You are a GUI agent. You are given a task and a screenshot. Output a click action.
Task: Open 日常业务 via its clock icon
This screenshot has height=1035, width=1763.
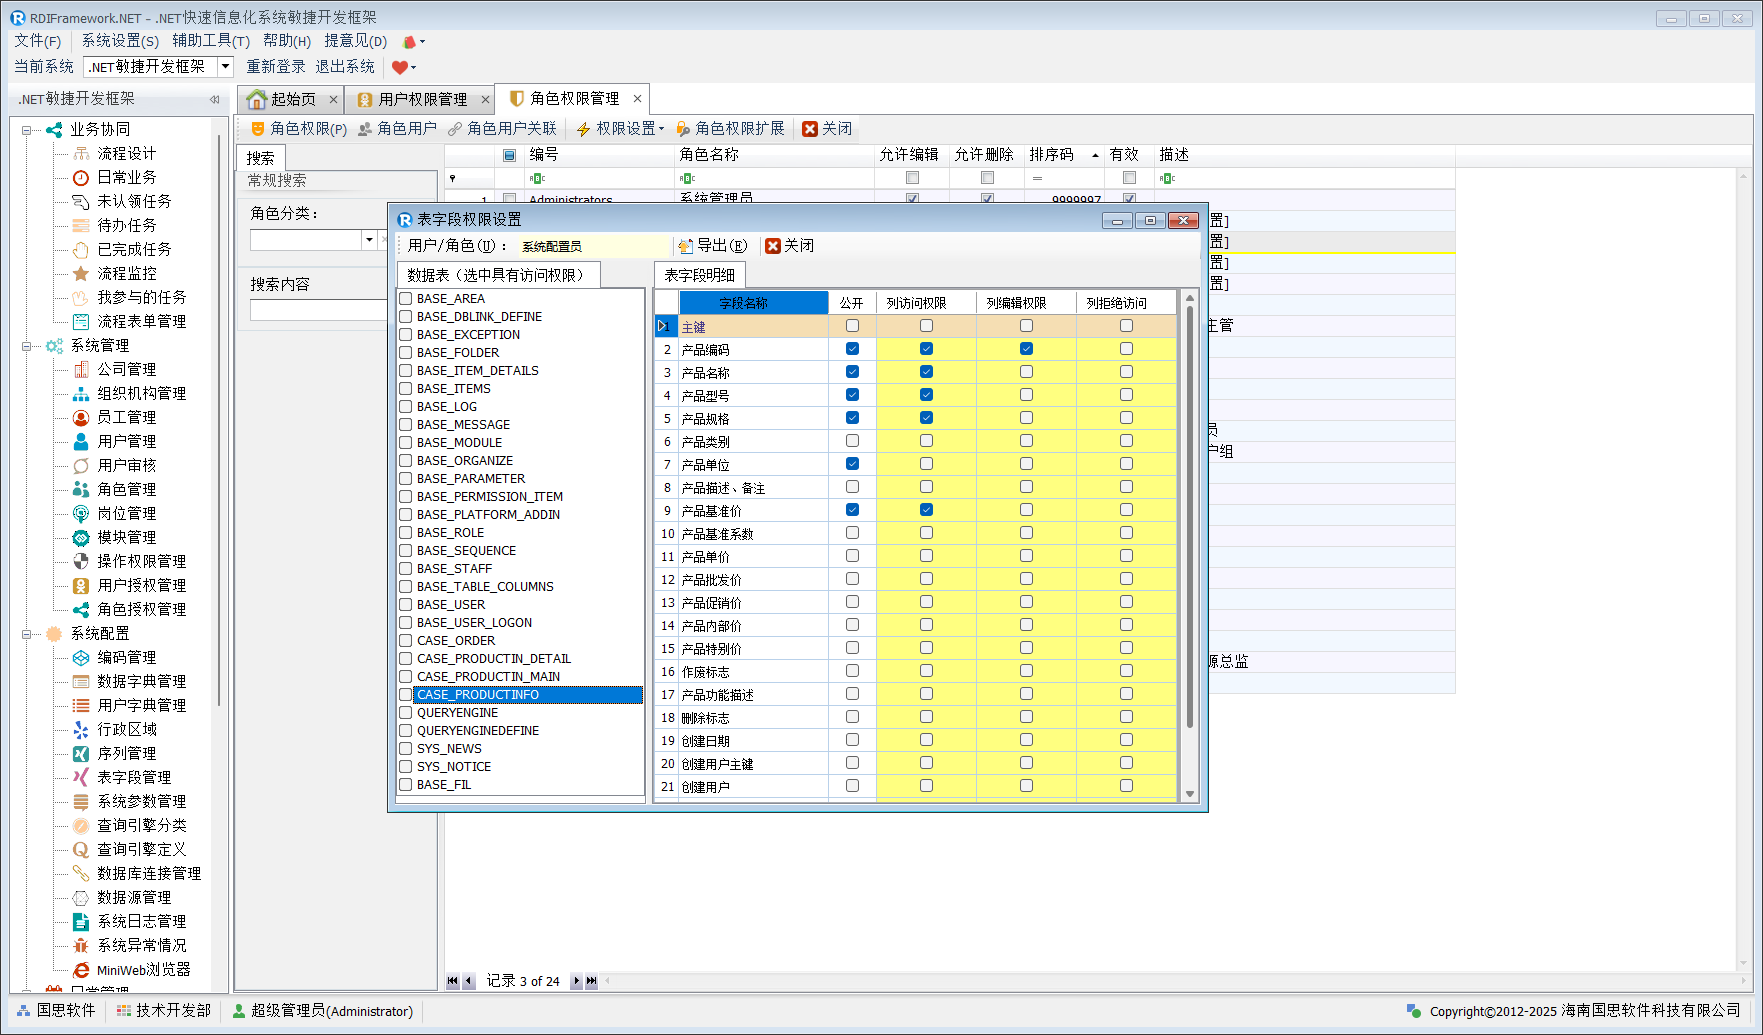(x=81, y=177)
